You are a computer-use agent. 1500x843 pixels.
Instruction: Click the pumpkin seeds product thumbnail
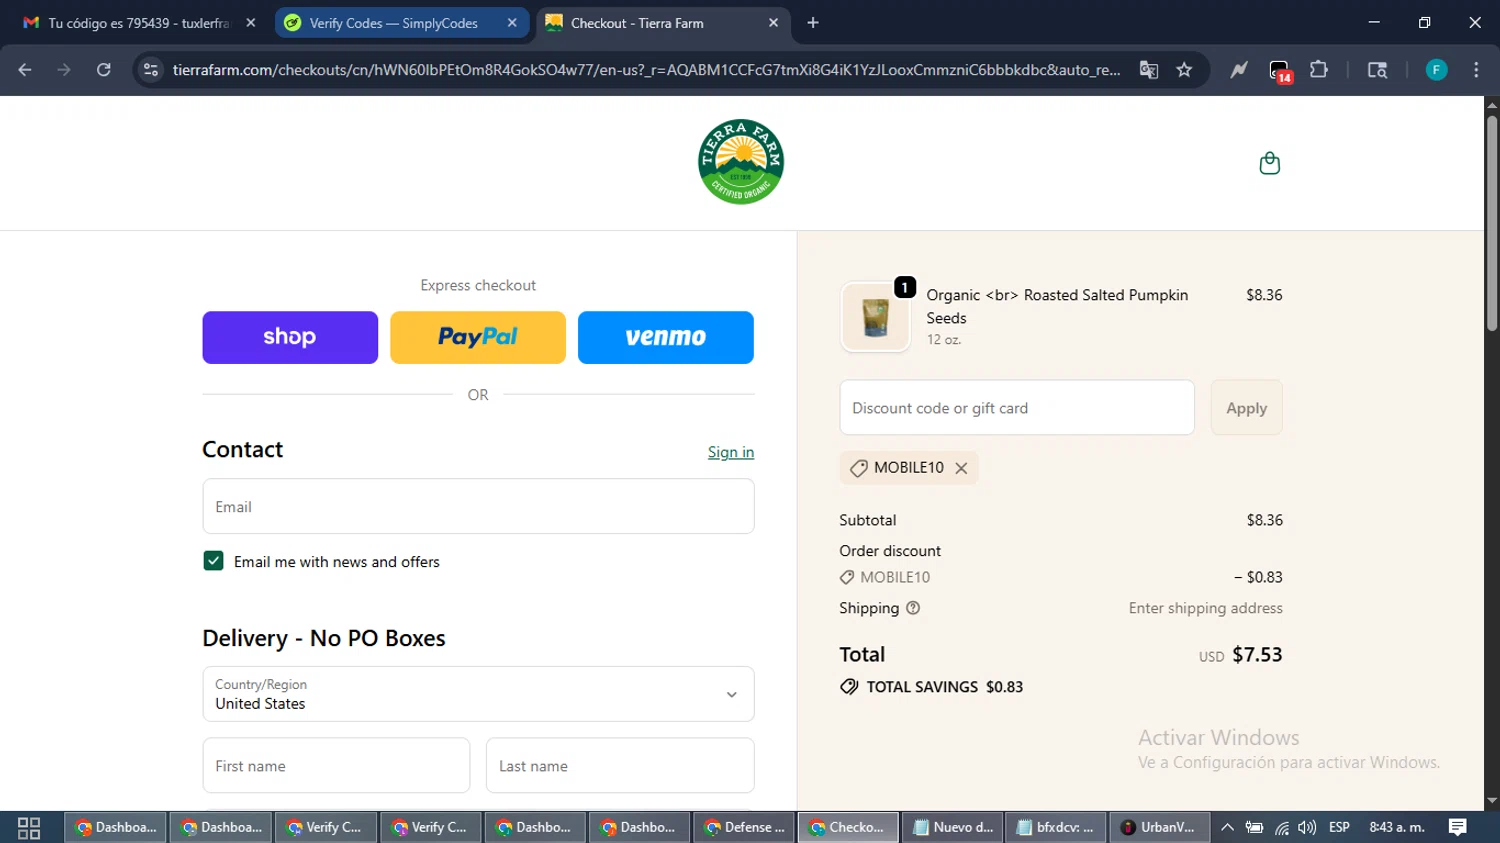[x=876, y=318]
